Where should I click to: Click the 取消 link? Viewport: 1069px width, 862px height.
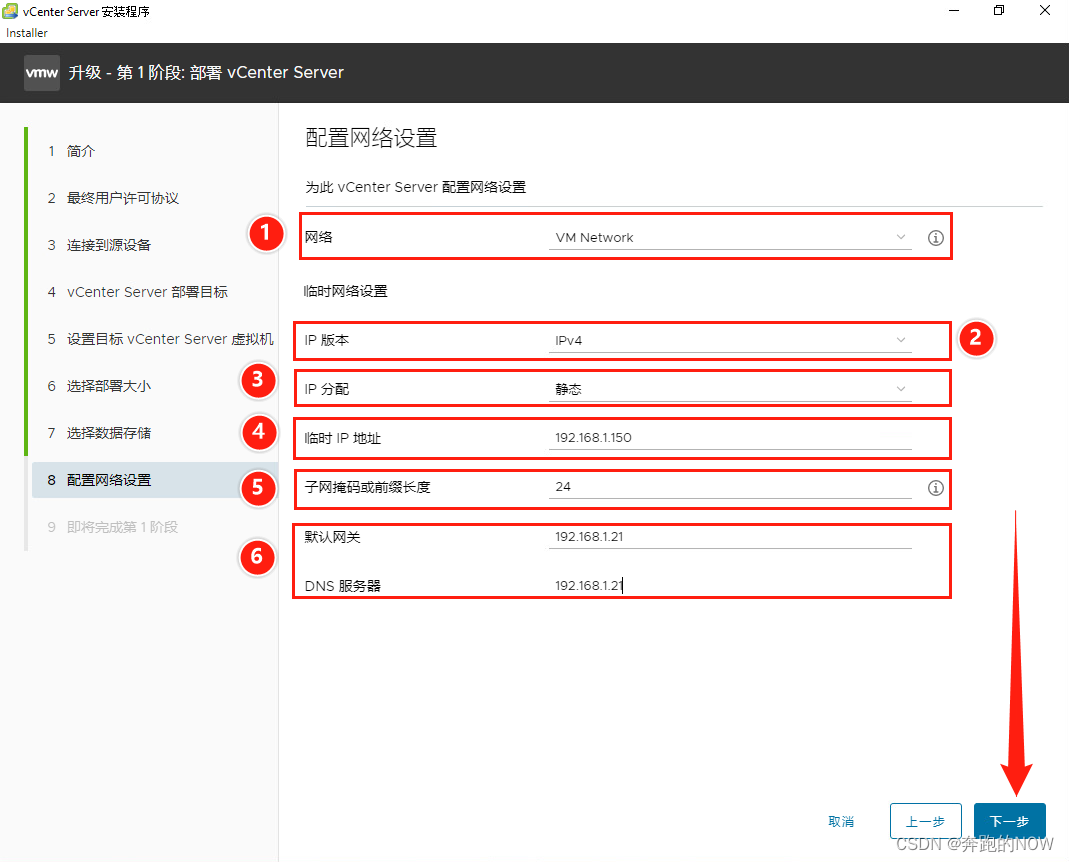[x=841, y=822]
